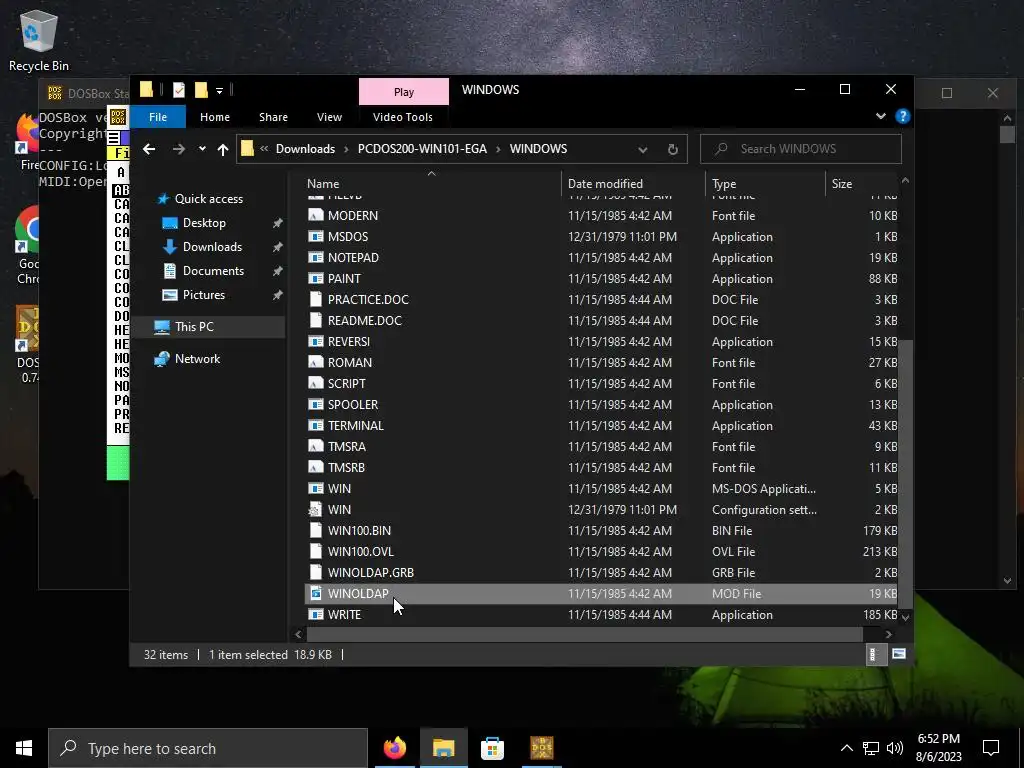The height and width of the screenshot is (768, 1024).
Task: Open the Share ribbon tab
Action: click(x=273, y=117)
